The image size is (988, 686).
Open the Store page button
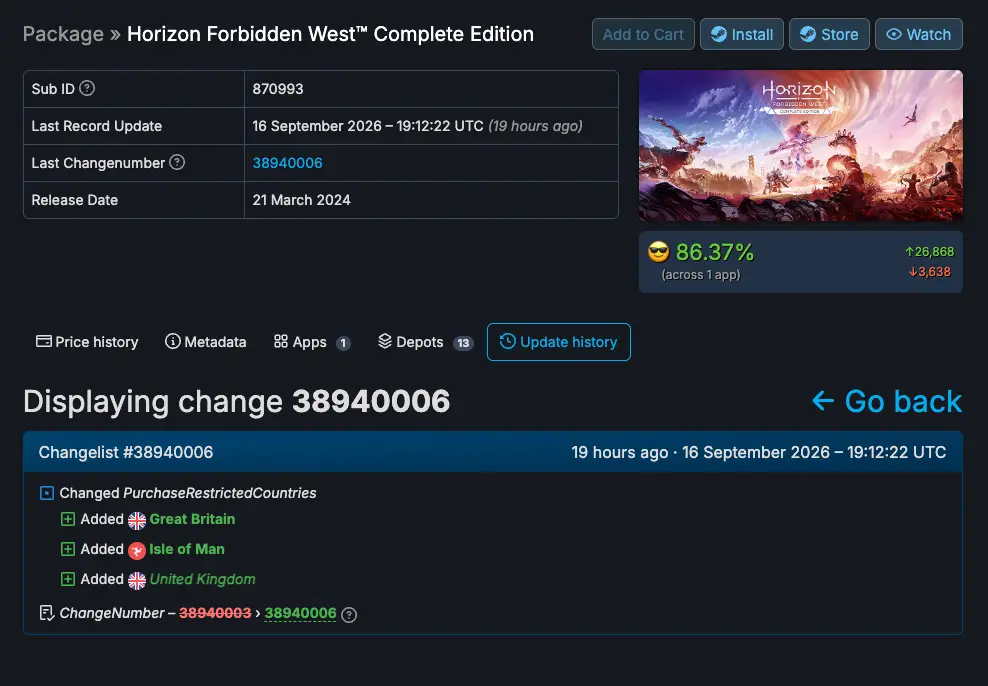click(x=829, y=34)
